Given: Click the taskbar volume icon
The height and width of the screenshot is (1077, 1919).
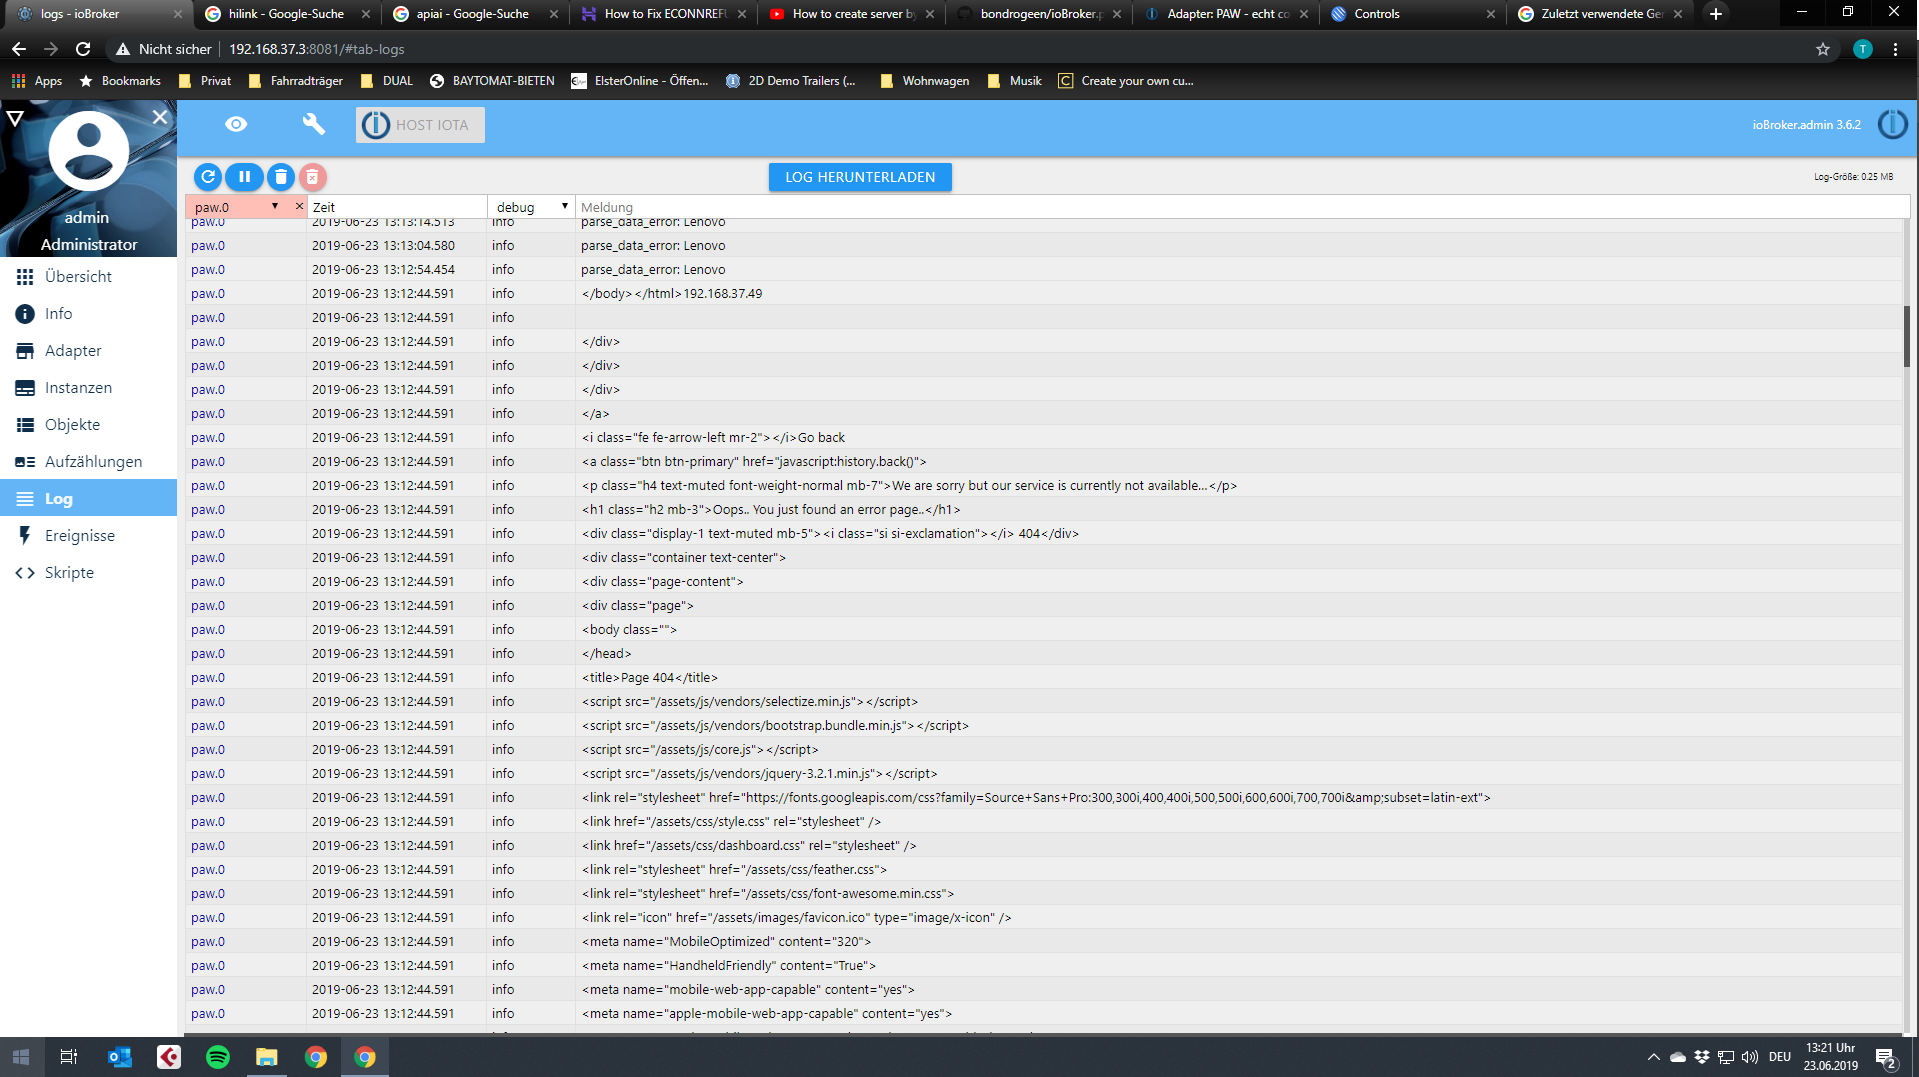Looking at the screenshot, I should coord(1750,1057).
